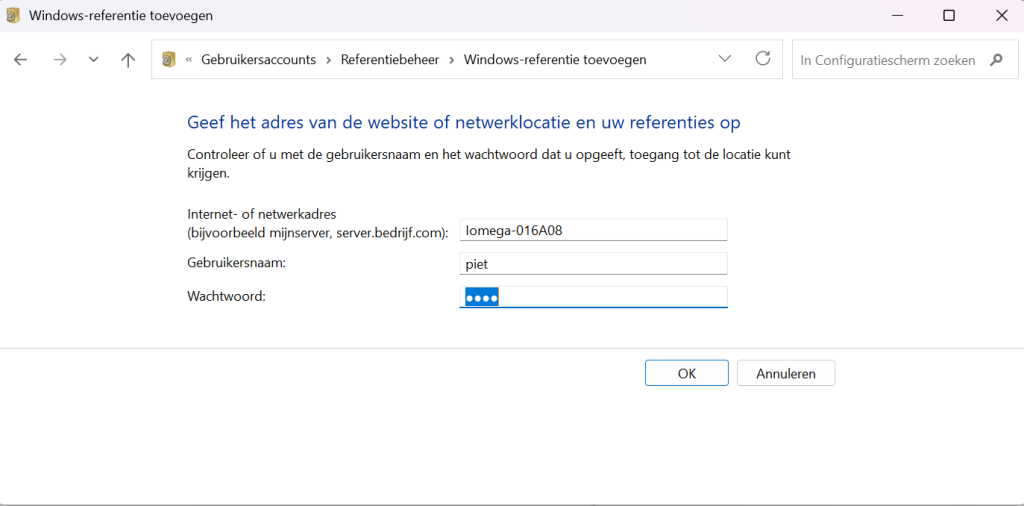Click into the Wachtwoord field
Screen dimensions: 1024x506
(x=593, y=298)
